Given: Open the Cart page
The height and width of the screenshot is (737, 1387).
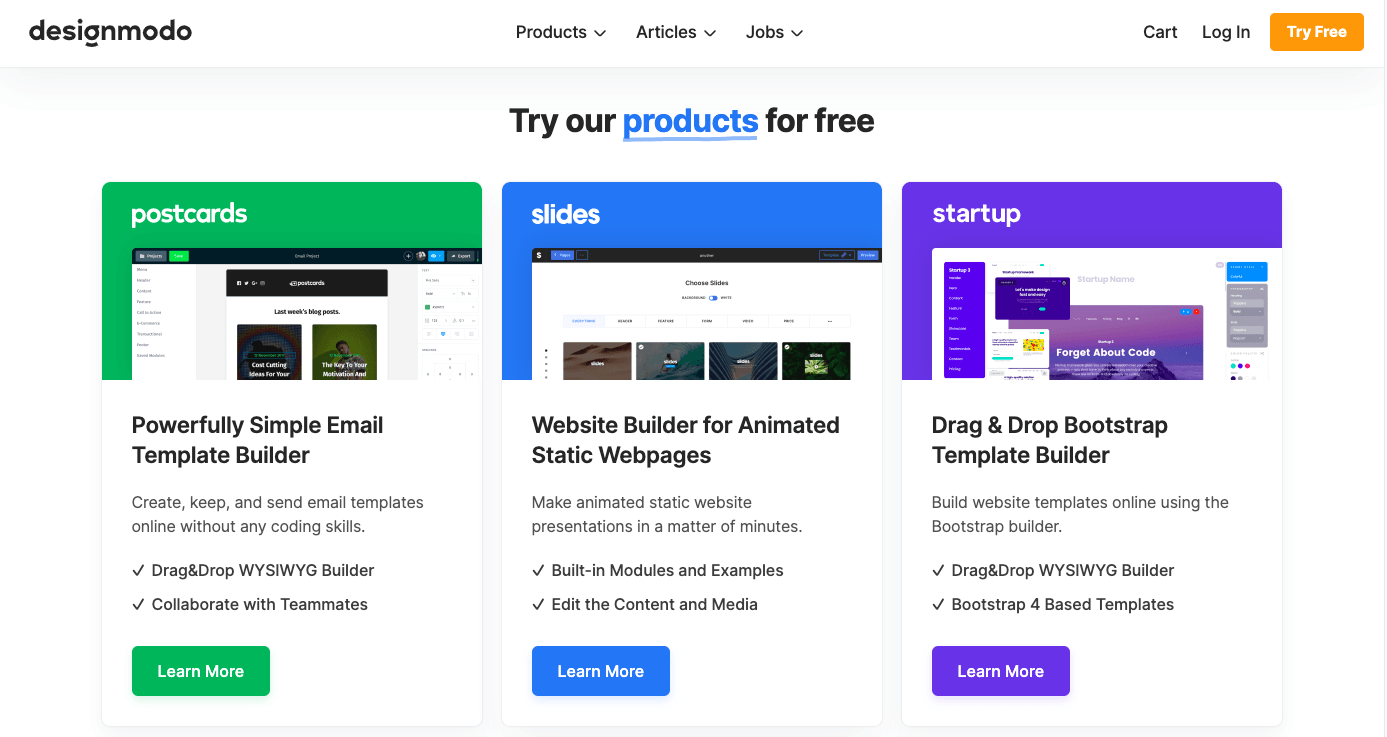Looking at the screenshot, I should tap(1160, 32).
